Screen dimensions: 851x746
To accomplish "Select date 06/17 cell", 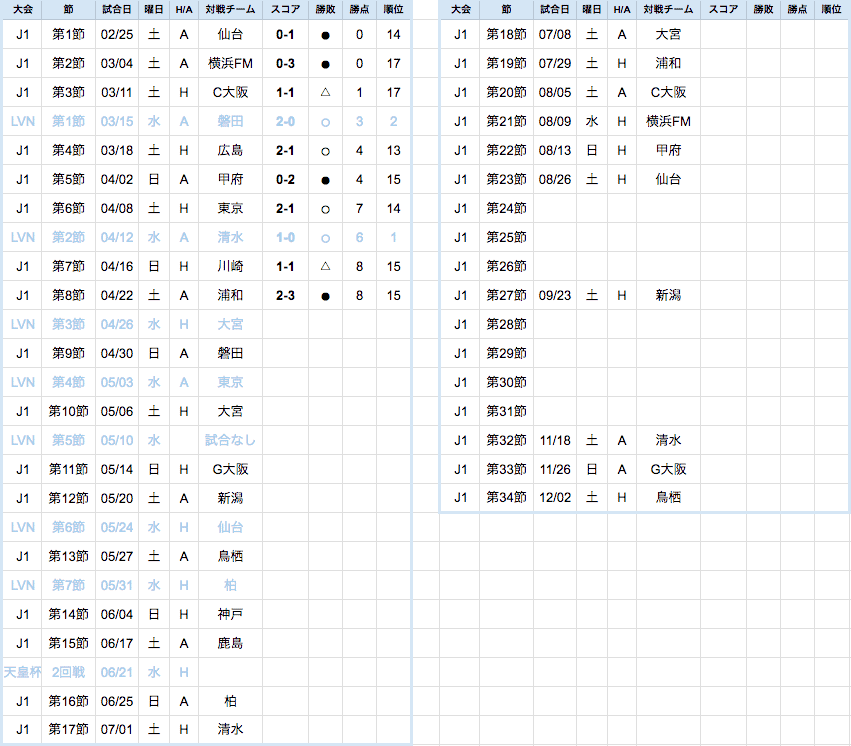I will coord(117,643).
